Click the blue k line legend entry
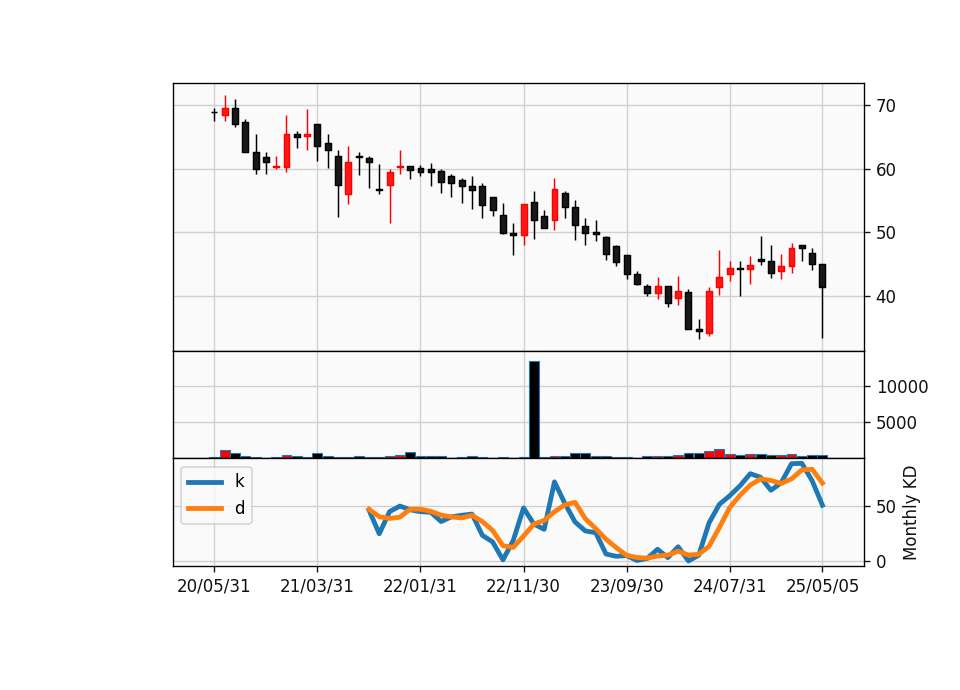 point(216,482)
